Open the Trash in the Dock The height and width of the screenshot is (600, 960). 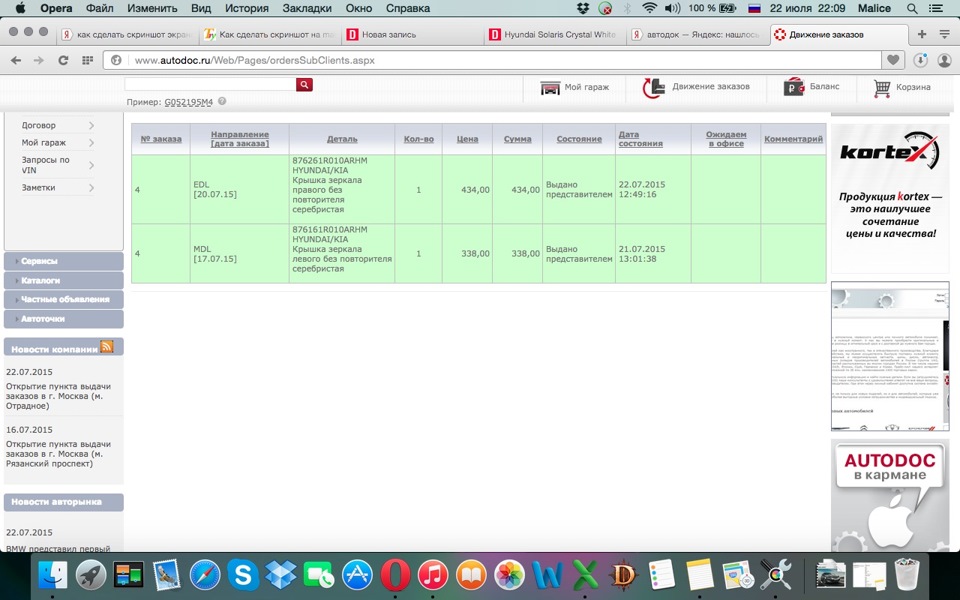pyautogui.click(x=907, y=574)
